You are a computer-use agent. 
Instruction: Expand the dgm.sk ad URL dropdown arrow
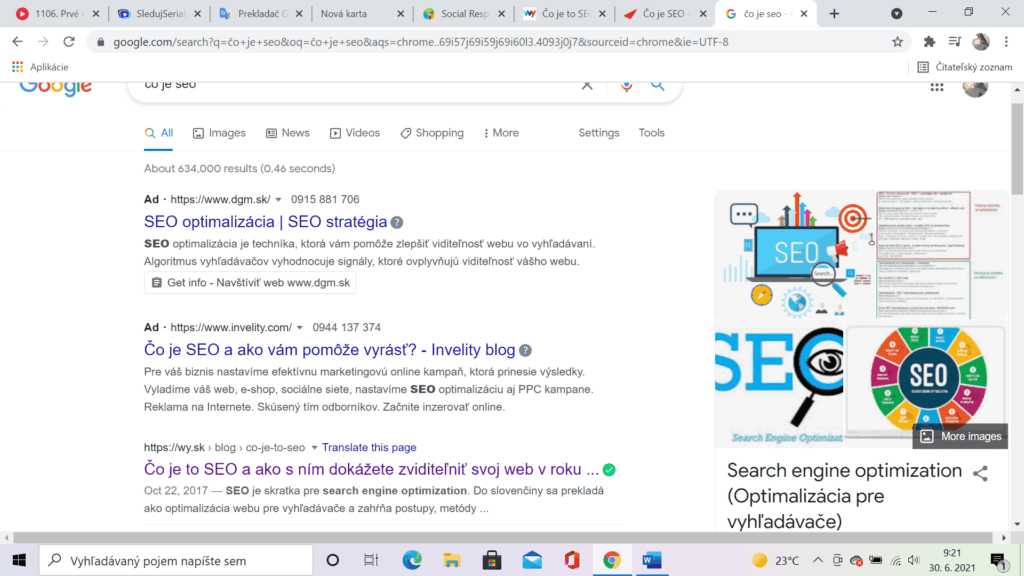[278, 200]
